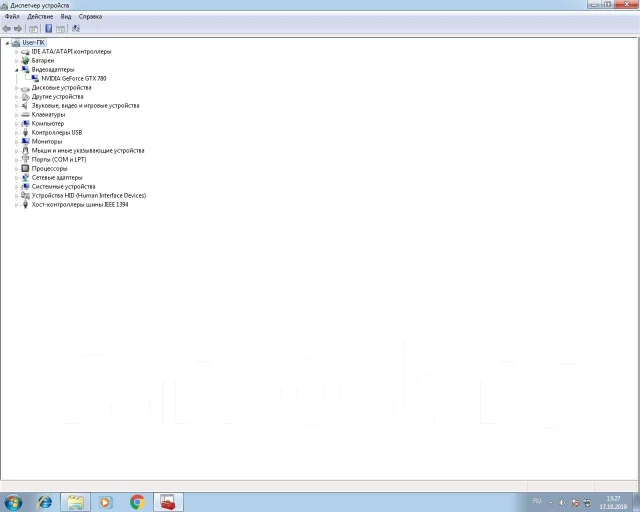
Task: Click the Scan for hardware changes icon
Action: (76, 29)
